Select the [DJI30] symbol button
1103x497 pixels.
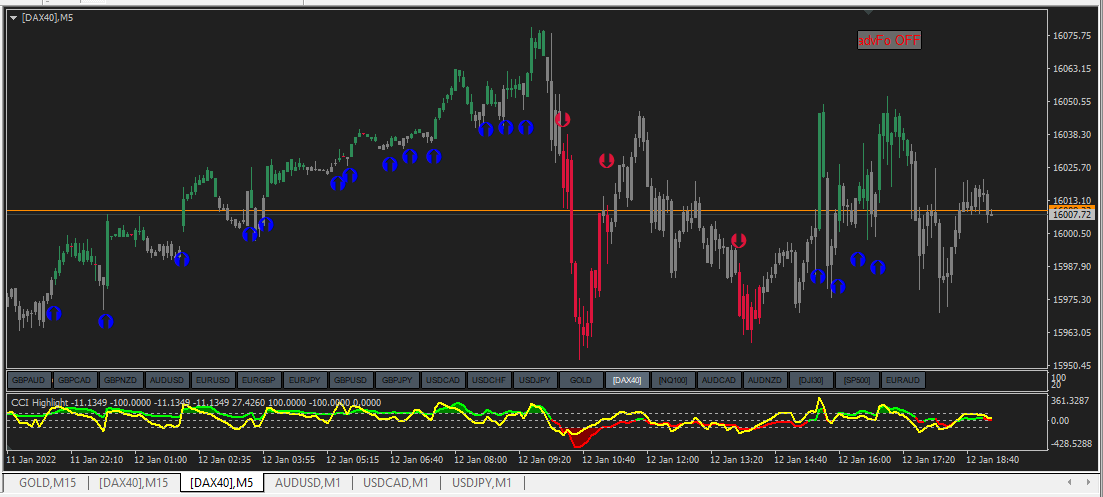(810, 380)
